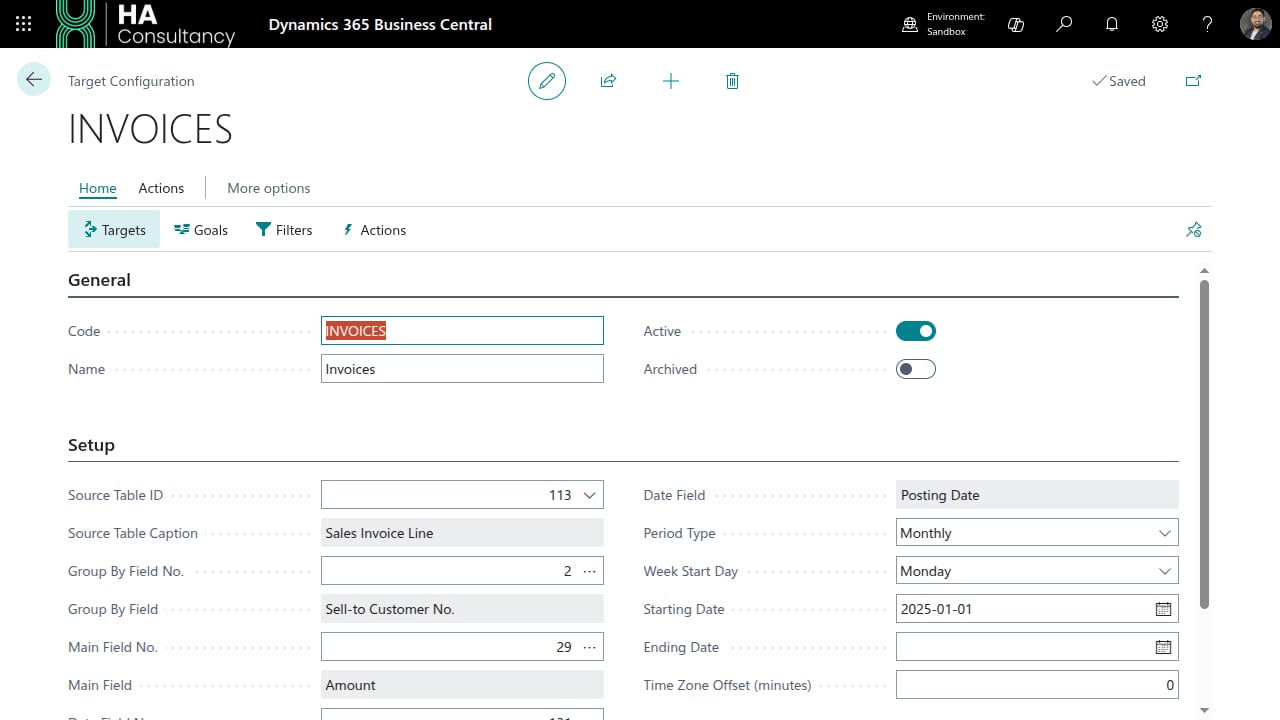The width and height of the screenshot is (1280, 720).
Task: Click the vertical scrollbar thumb
Action: coord(1204,444)
